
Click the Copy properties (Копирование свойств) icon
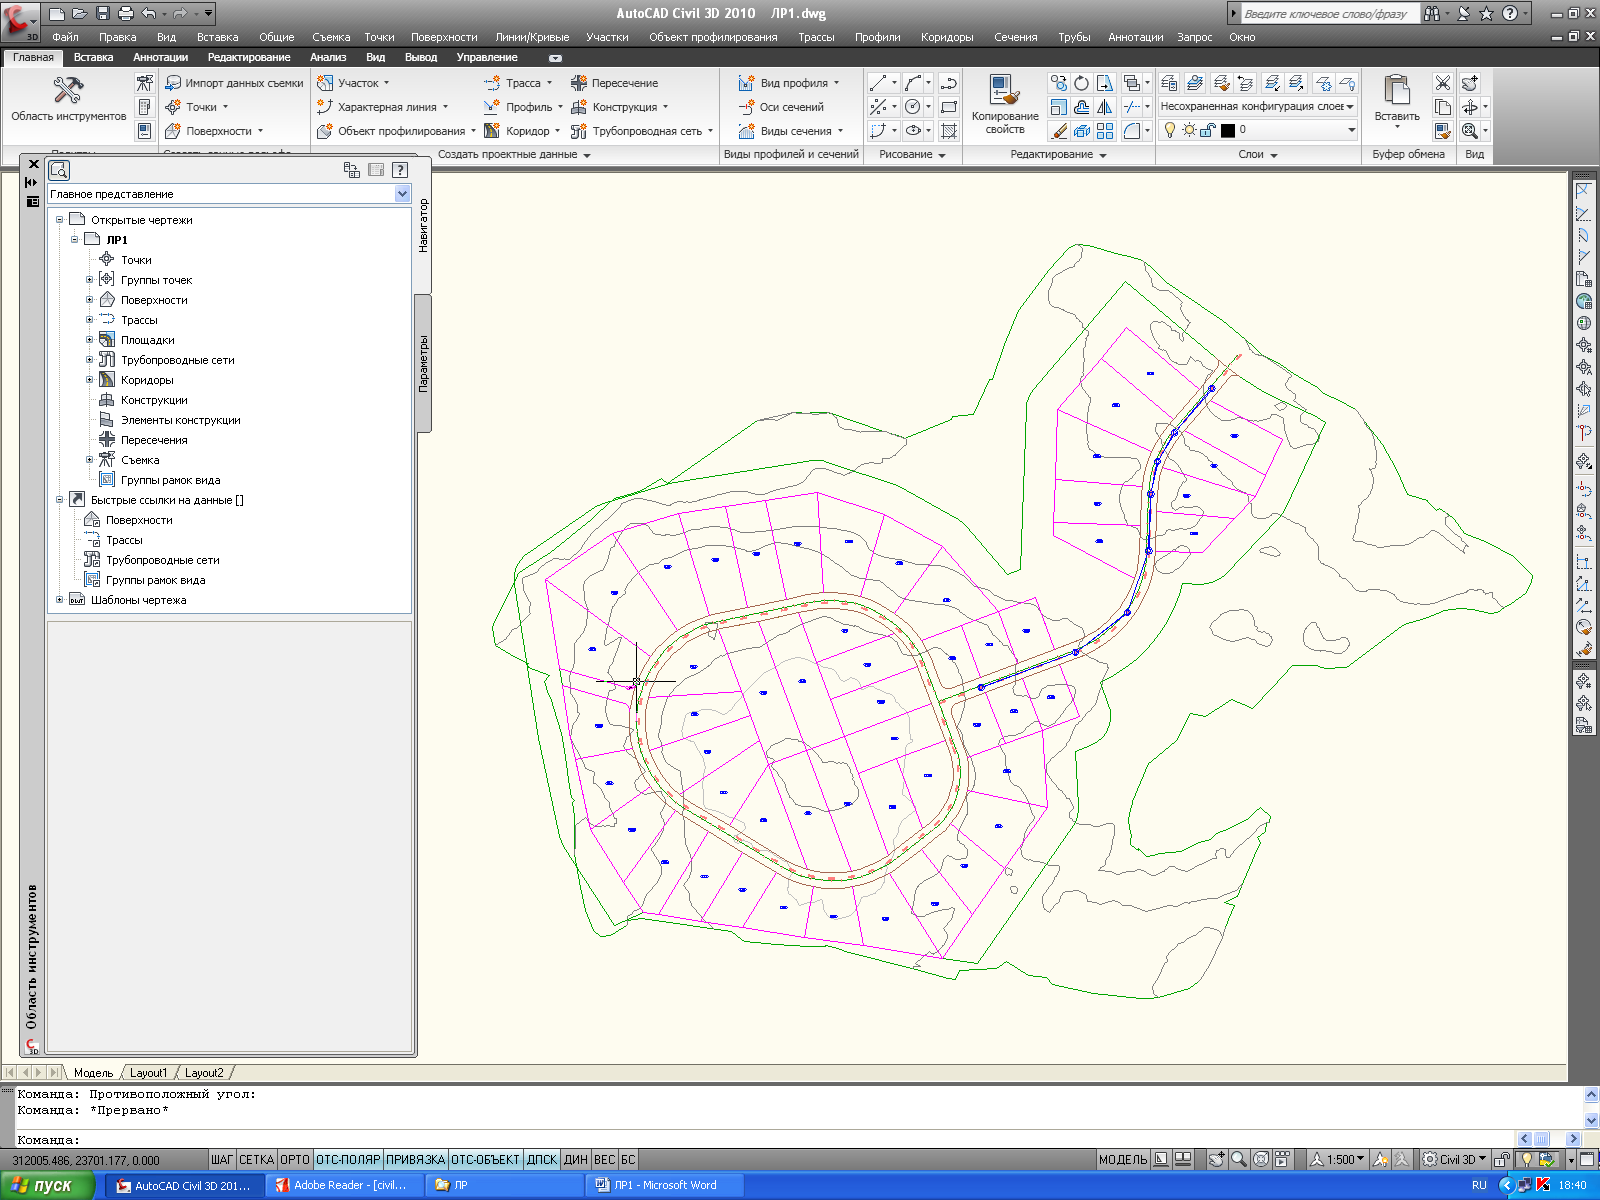[1004, 90]
